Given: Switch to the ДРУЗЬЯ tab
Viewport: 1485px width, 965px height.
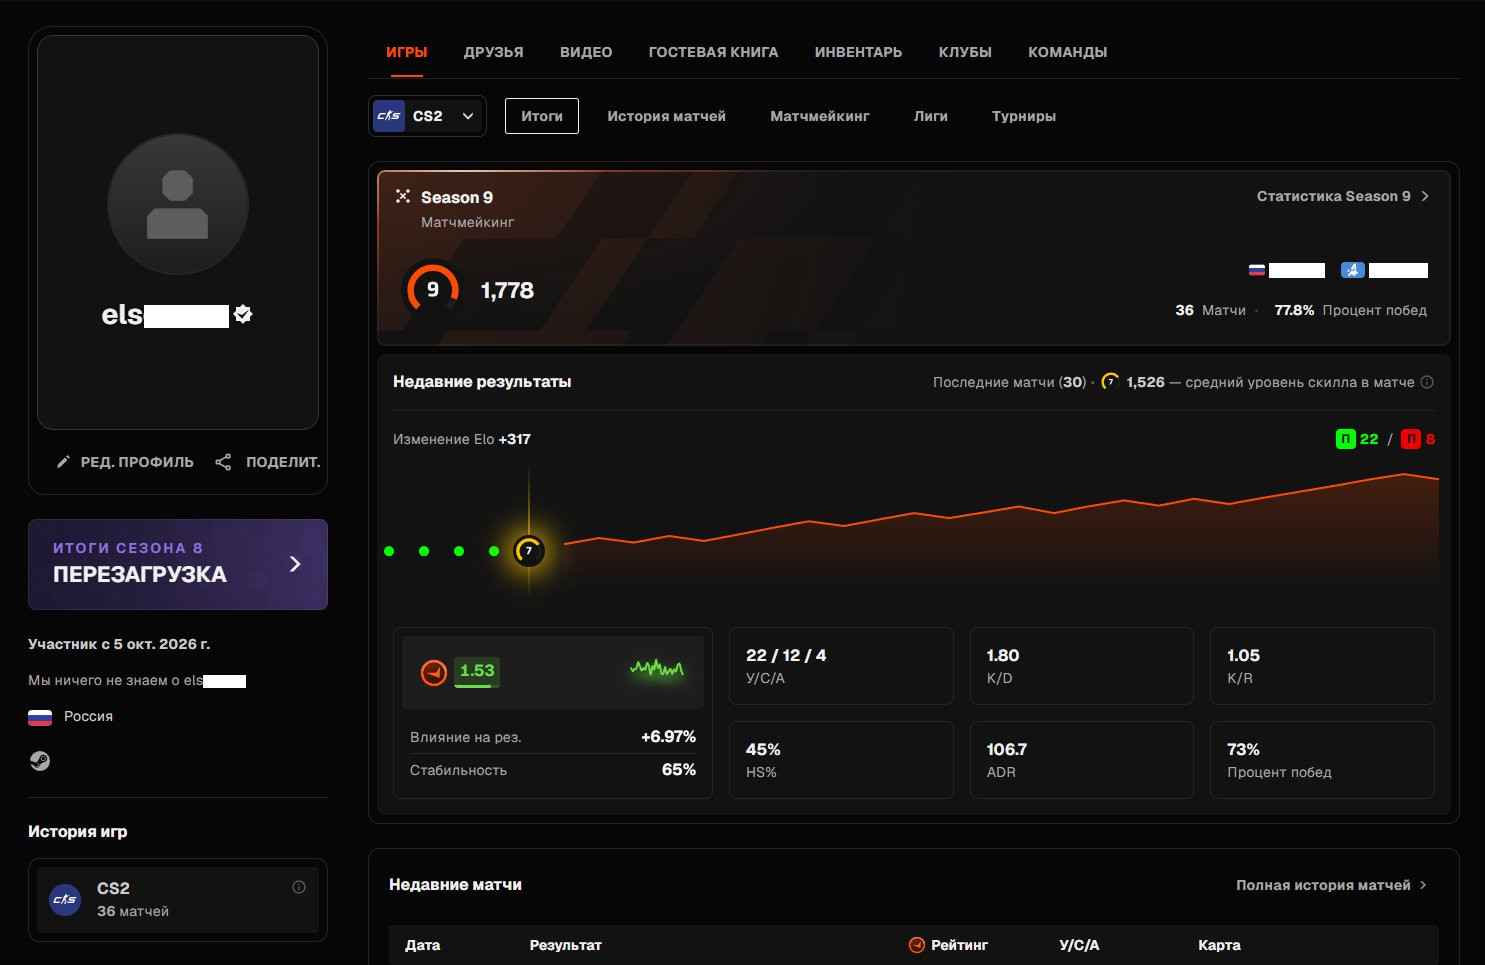Looking at the screenshot, I should (494, 52).
